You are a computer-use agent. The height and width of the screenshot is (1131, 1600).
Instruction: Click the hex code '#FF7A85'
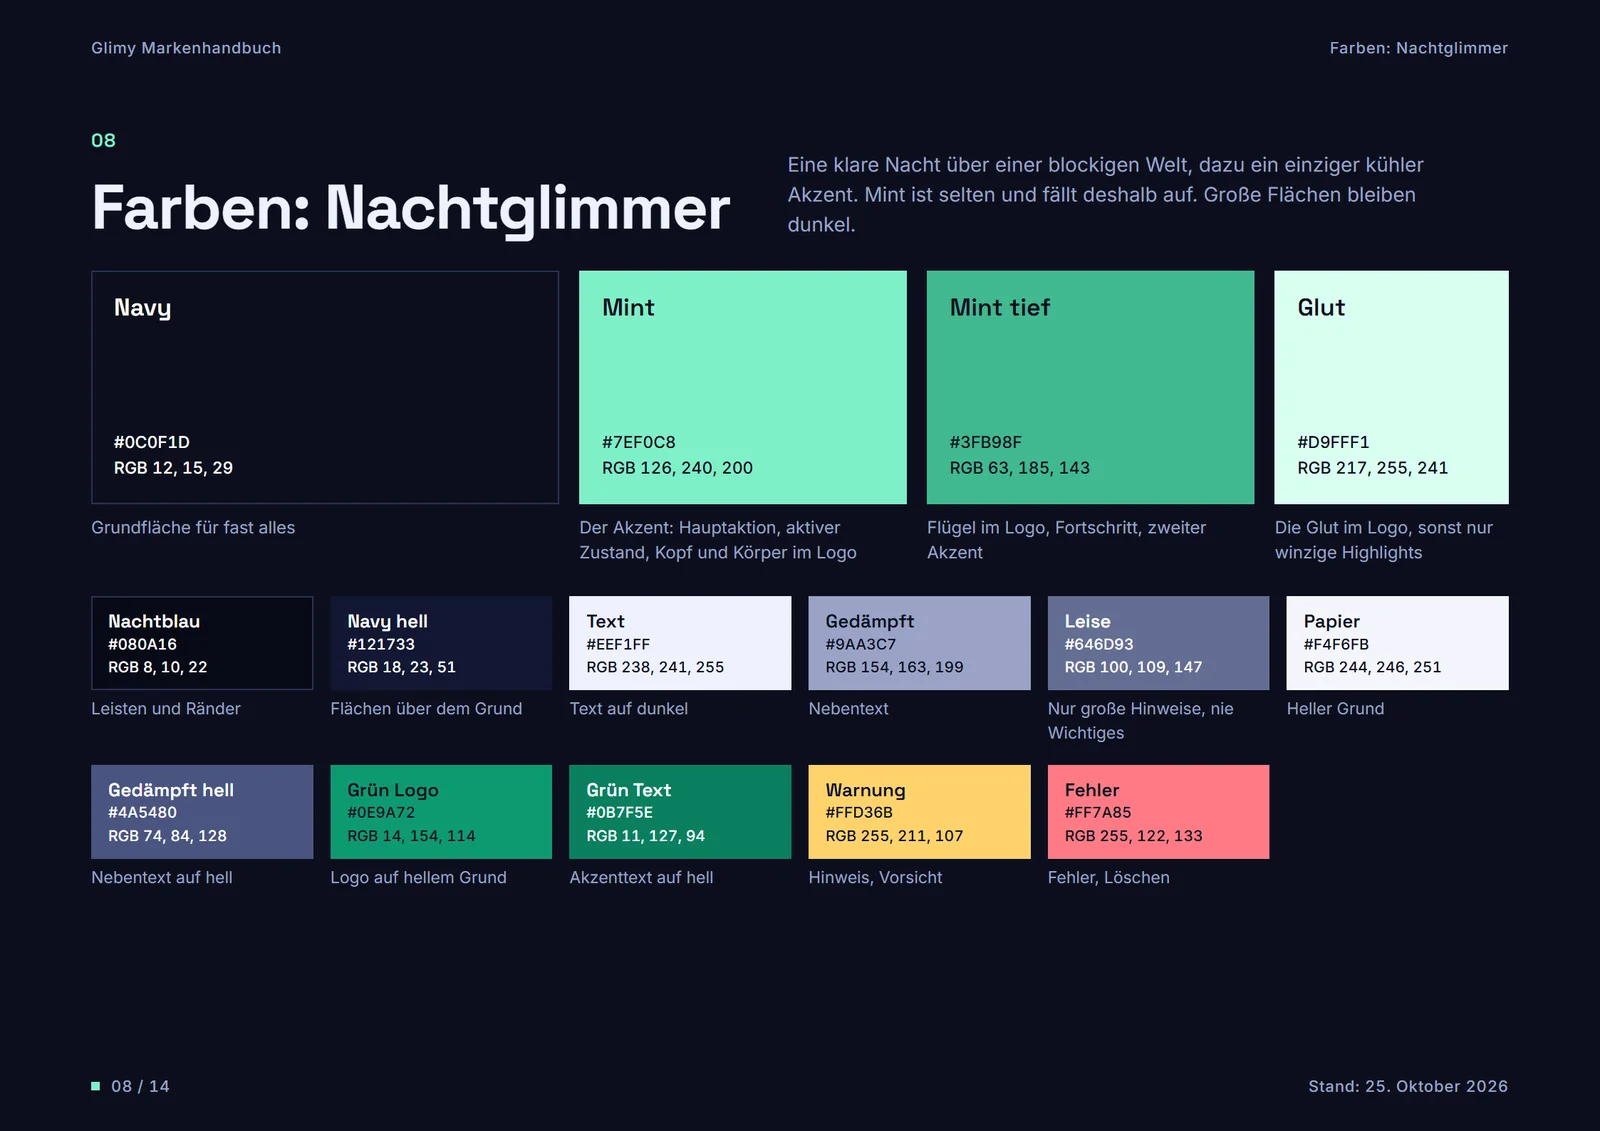pos(1098,812)
